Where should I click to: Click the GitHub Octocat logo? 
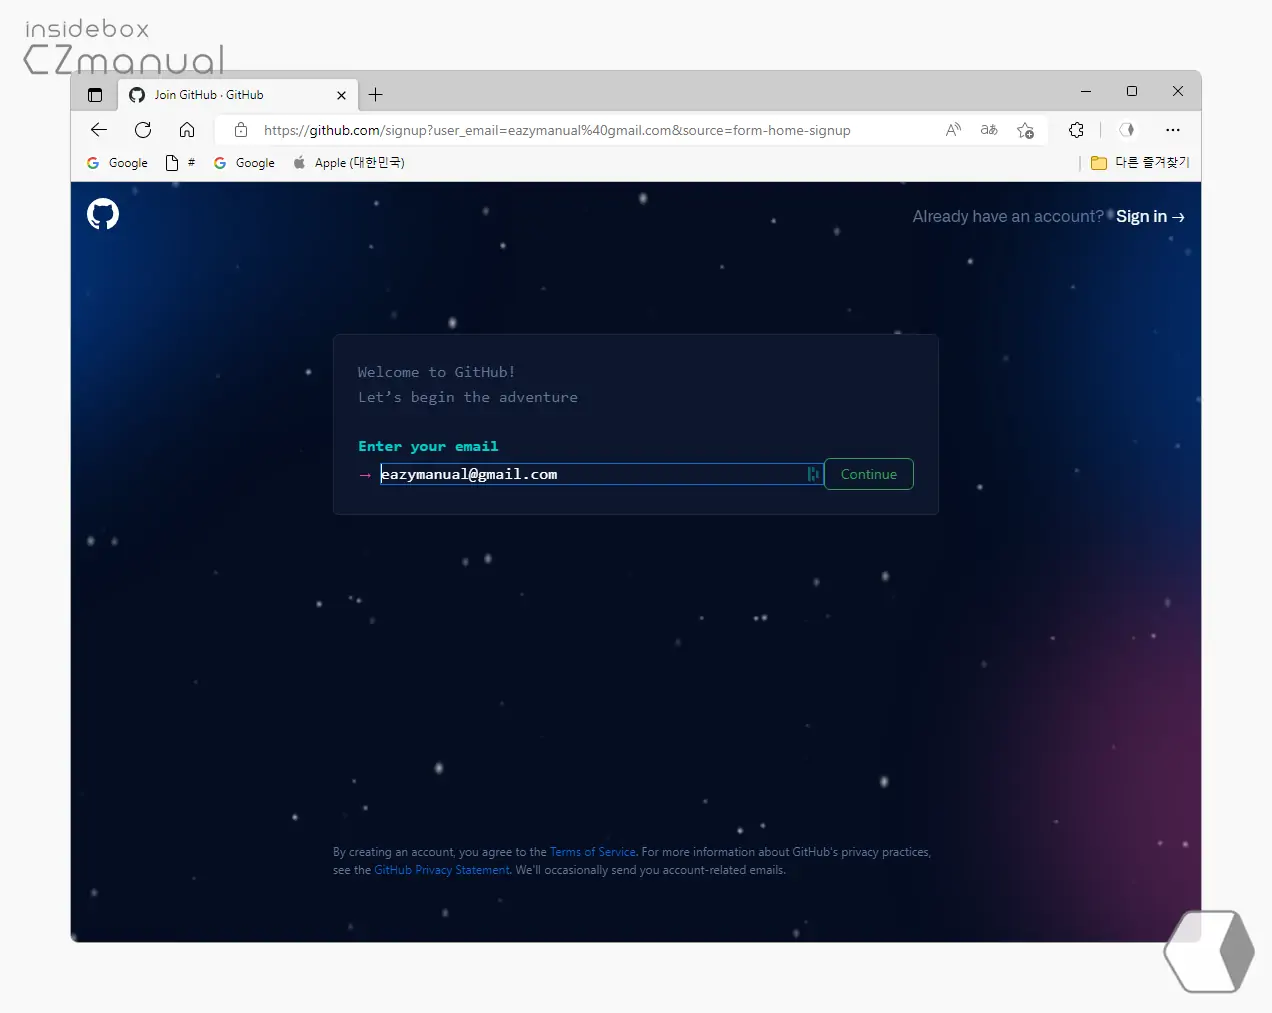[x=103, y=214]
